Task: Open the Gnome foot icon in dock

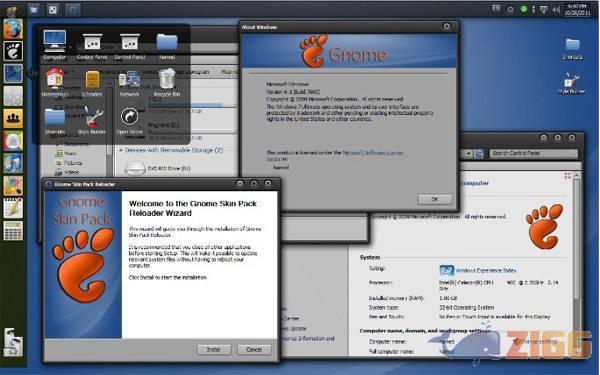Action: coord(13,51)
